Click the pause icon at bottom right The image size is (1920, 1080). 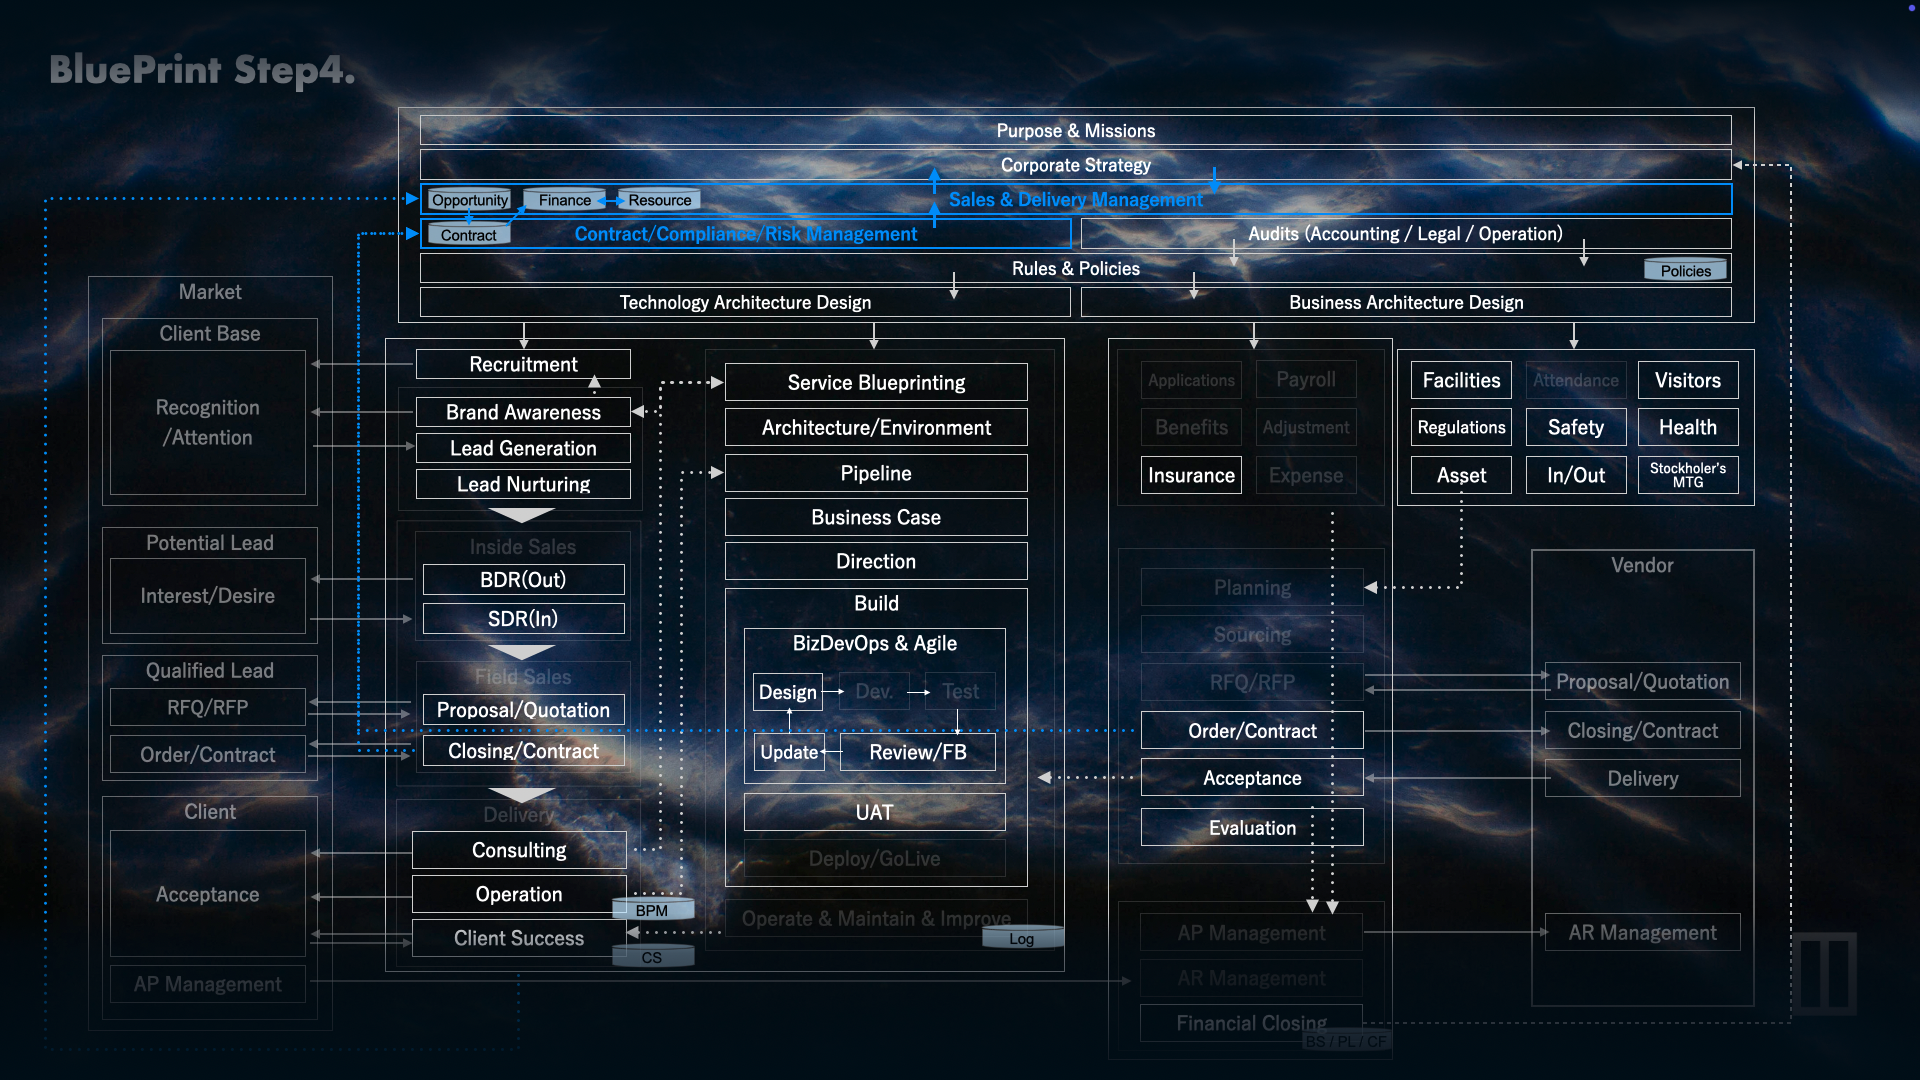[x=1824, y=973]
